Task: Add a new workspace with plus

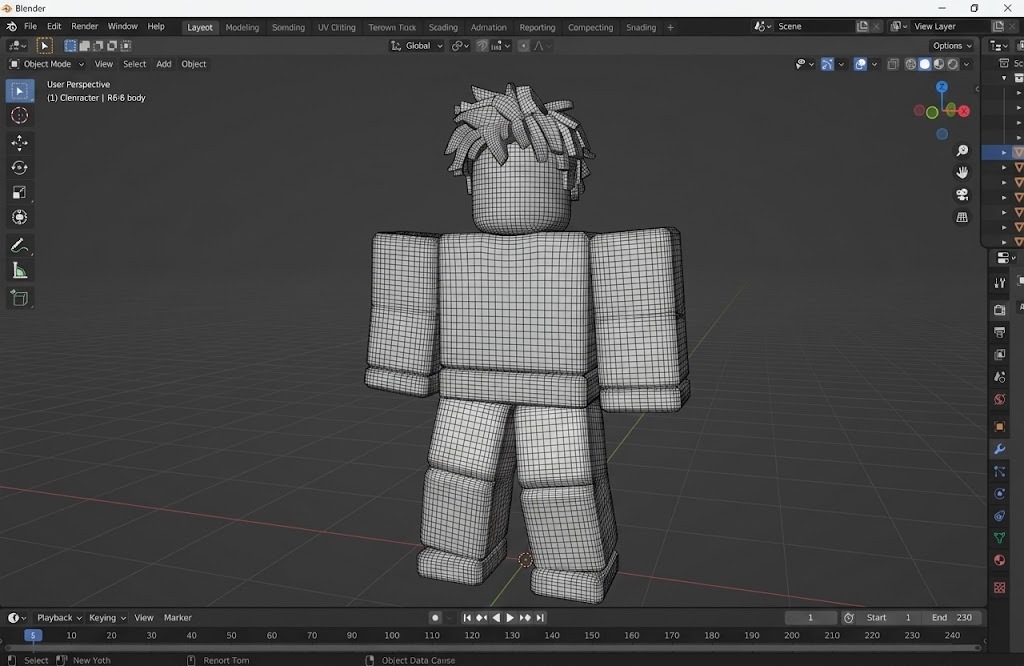Action: pos(670,27)
